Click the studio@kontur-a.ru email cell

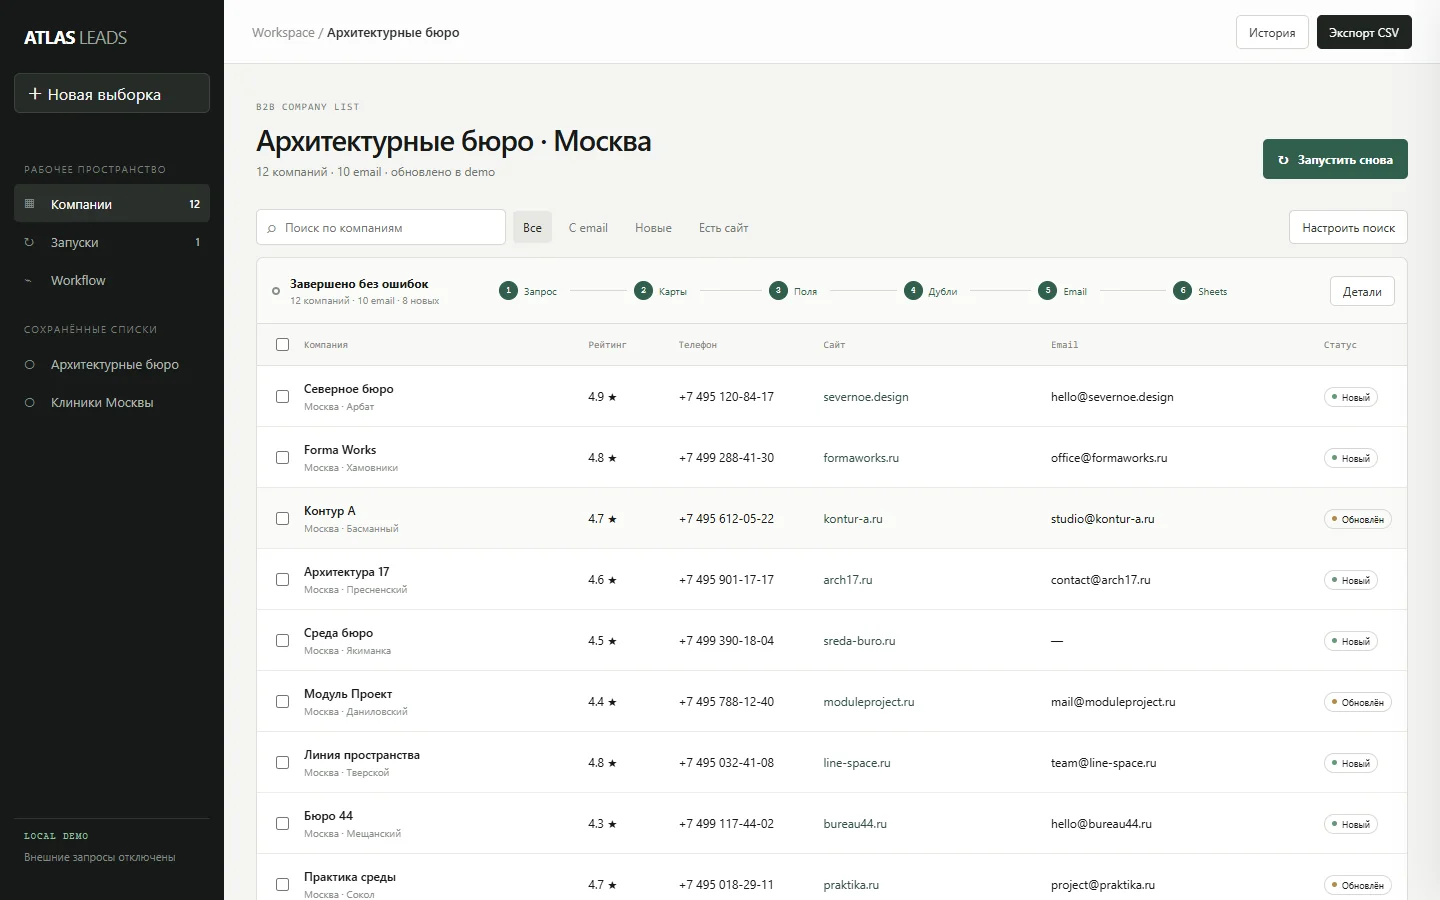click(x=1102, y=519)
